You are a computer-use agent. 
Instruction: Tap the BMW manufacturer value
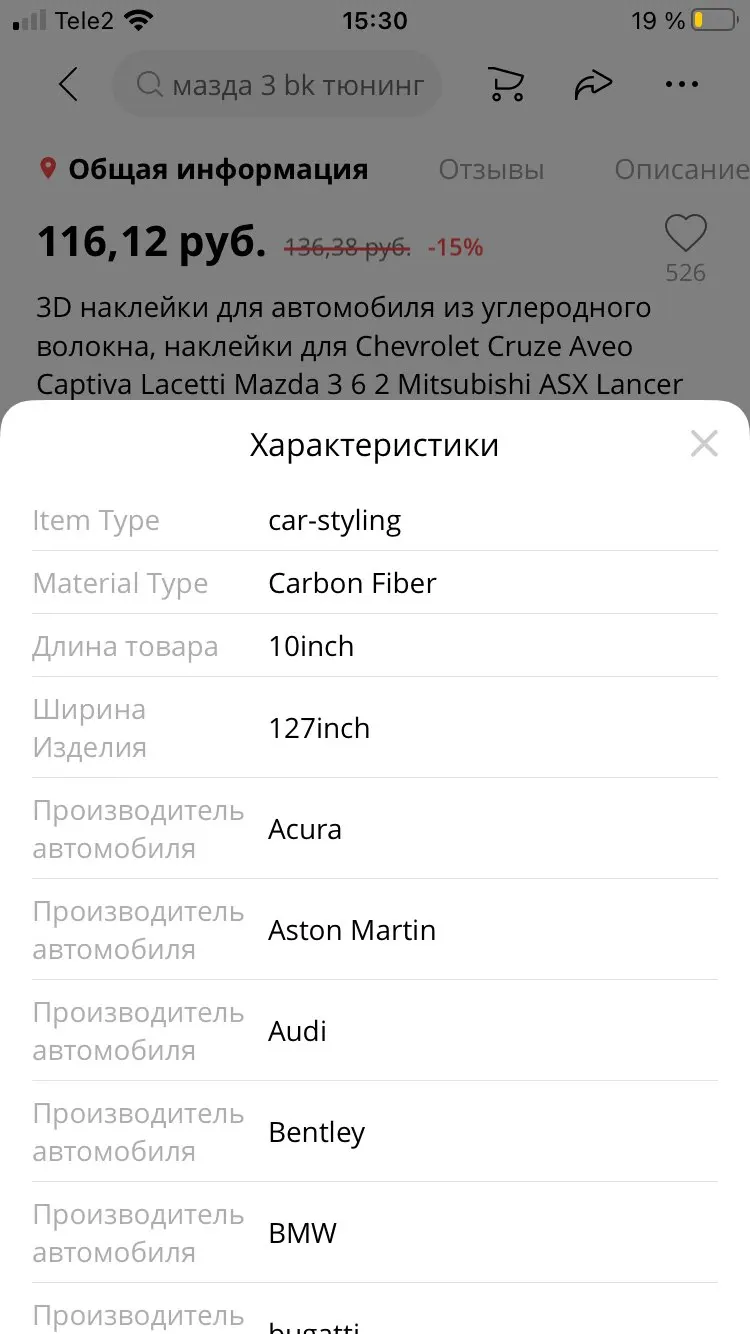click(x=302, y=1233)
